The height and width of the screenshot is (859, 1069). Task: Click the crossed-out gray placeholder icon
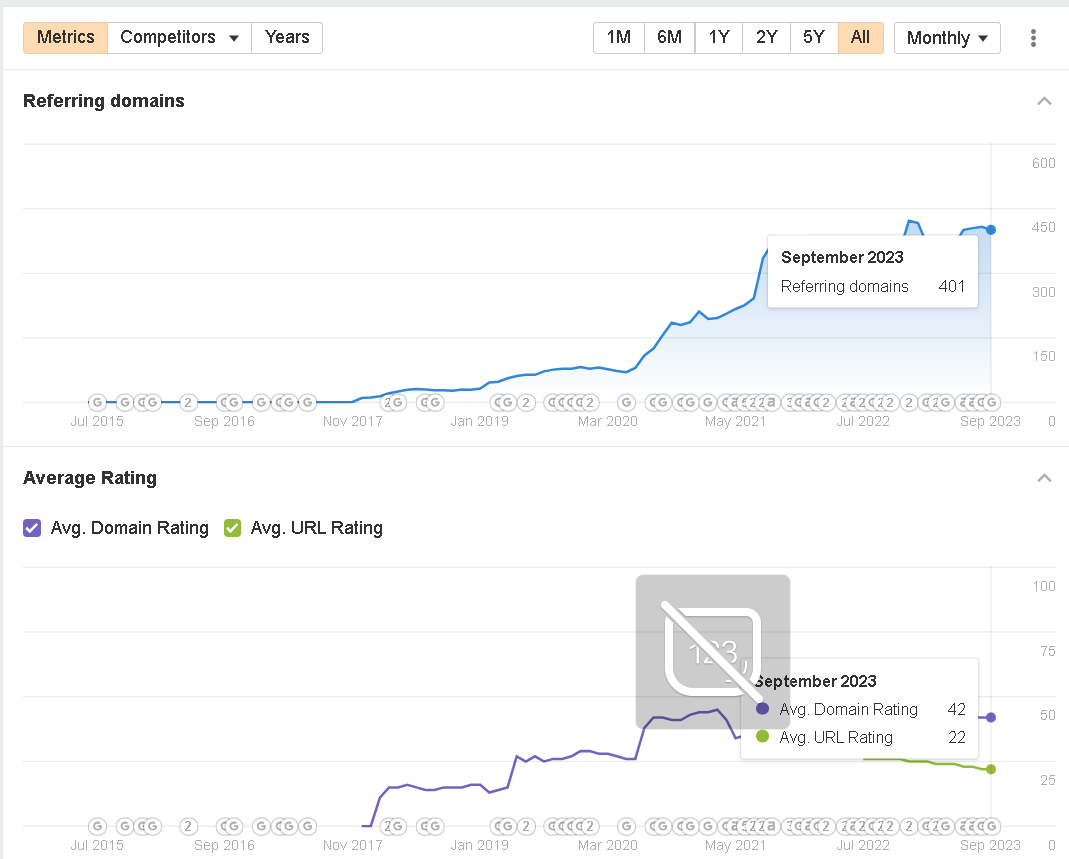point(713,651)
